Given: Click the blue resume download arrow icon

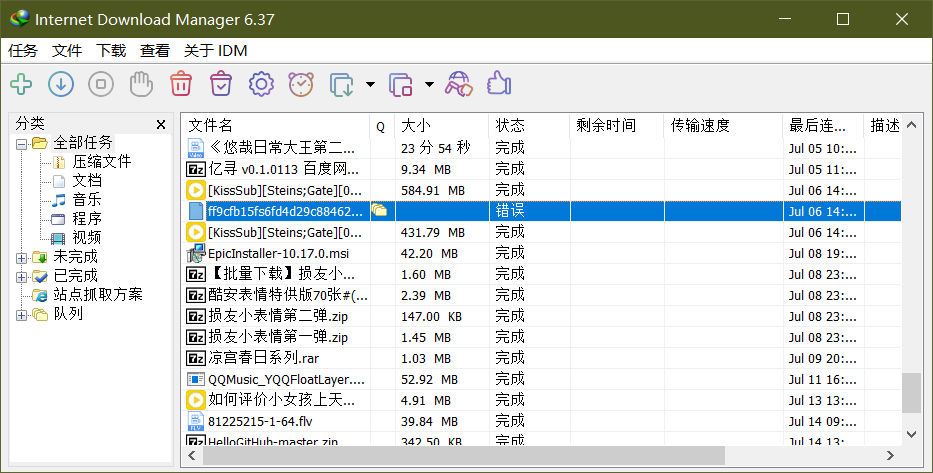Looking at the screenshot, I should click(61, 84).
